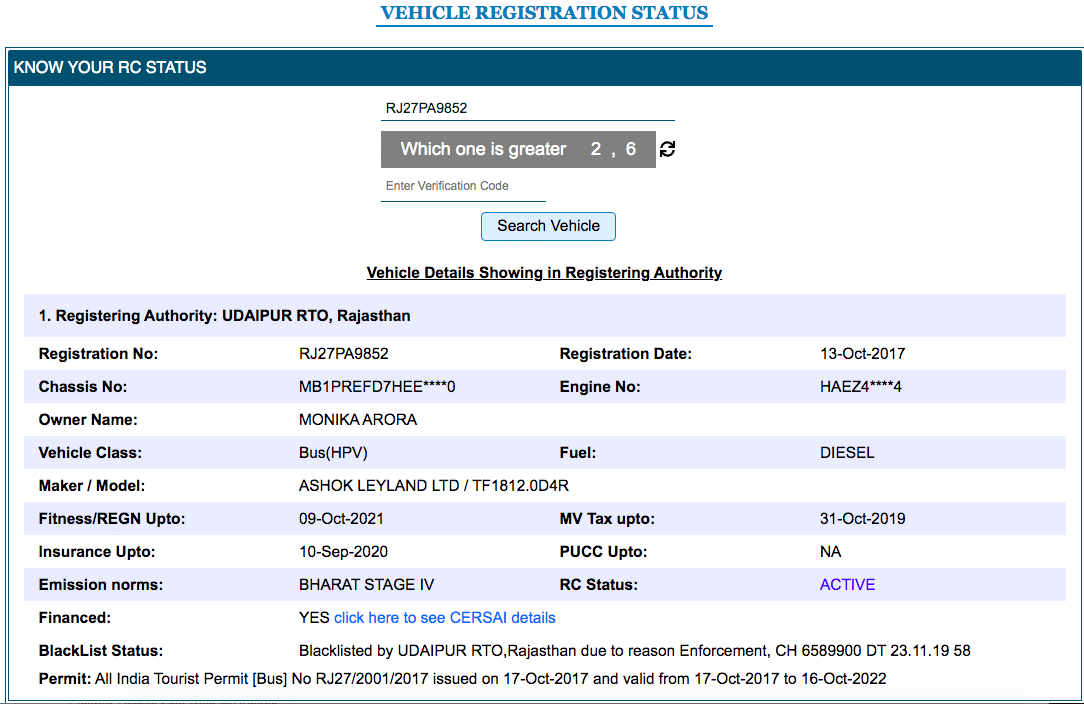The image size is (1084, 704).
Task: Select the Udaipur RTO Registering Authority row
Action: point(224,316)
